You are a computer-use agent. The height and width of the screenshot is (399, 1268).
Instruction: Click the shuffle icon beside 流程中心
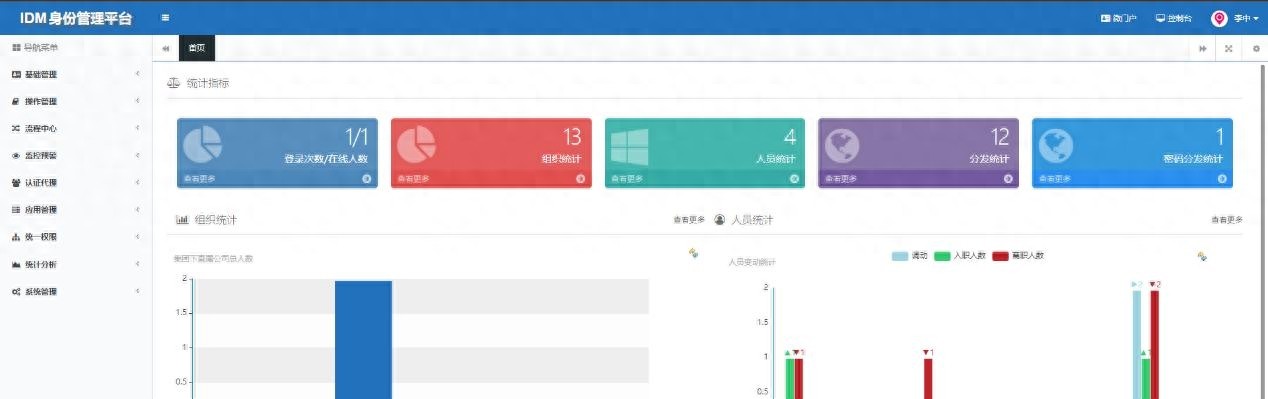click(15, 128)
